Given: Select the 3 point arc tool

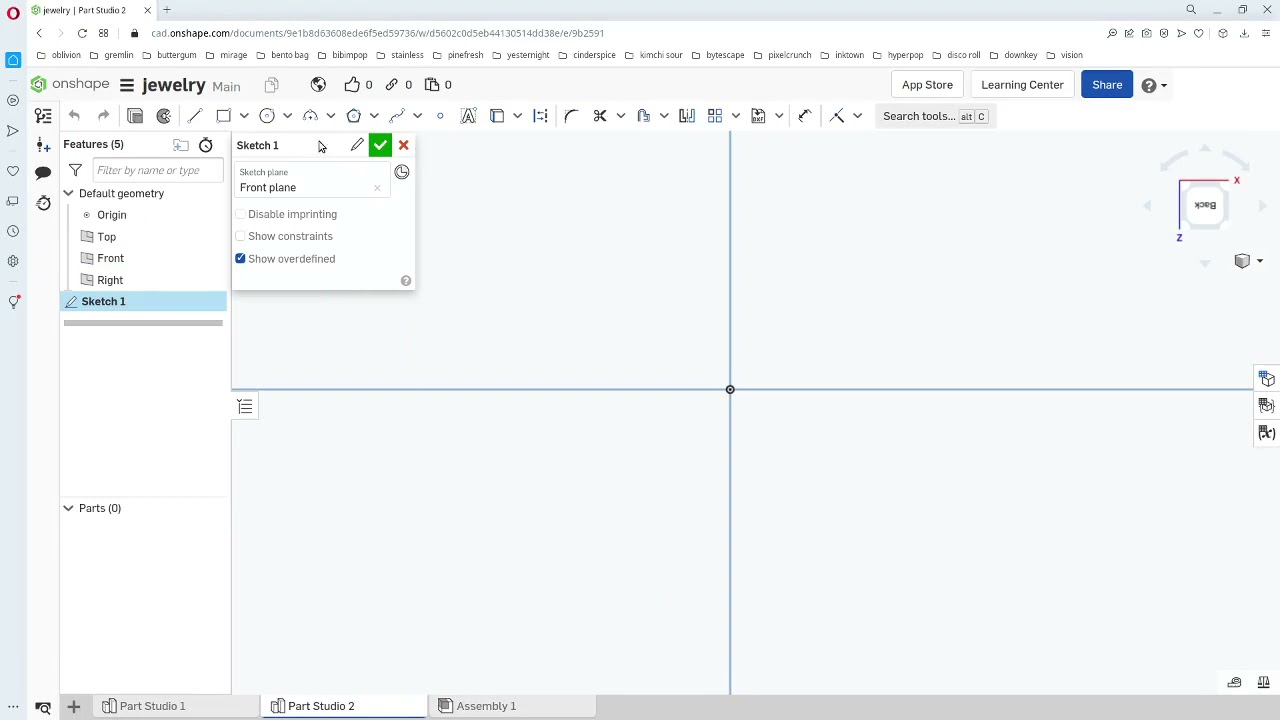Looking at the screenshot, I should tap(310, 116).
